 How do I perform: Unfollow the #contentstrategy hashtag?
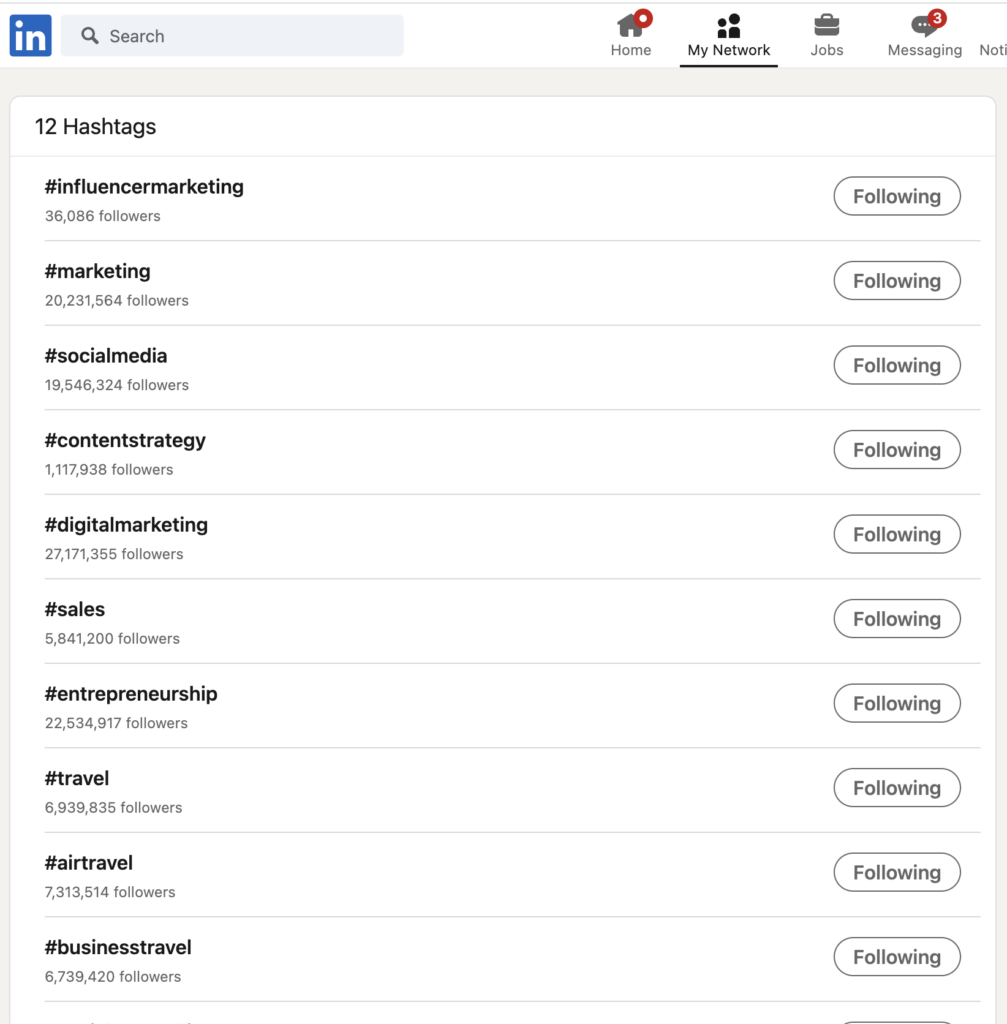[x=896, y=450]
